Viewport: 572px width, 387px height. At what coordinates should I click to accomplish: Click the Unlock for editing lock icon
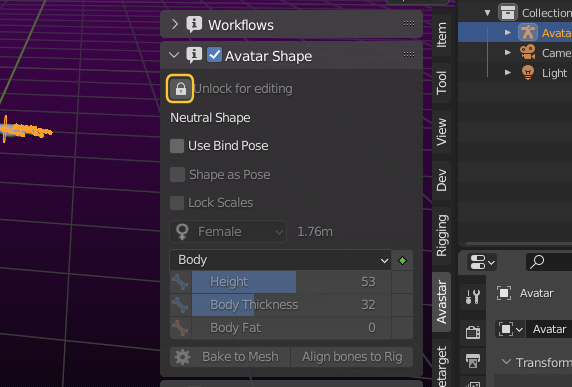(x=180, y=89)
